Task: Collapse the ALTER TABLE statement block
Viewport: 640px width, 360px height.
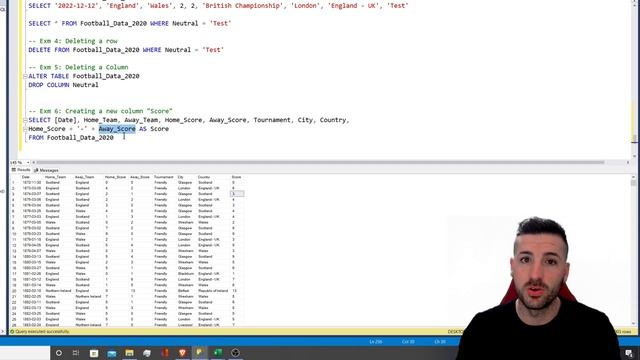Action: tap(25, 76)
